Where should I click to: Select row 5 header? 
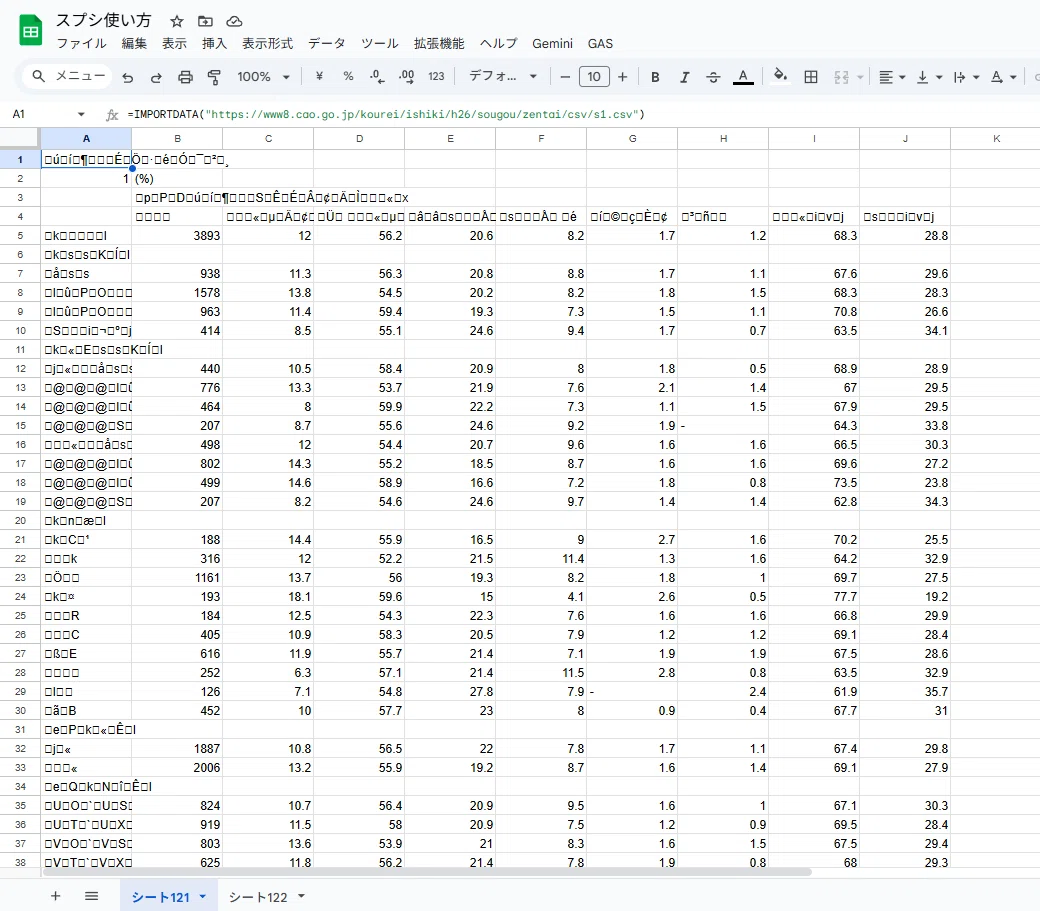(20, 235)
